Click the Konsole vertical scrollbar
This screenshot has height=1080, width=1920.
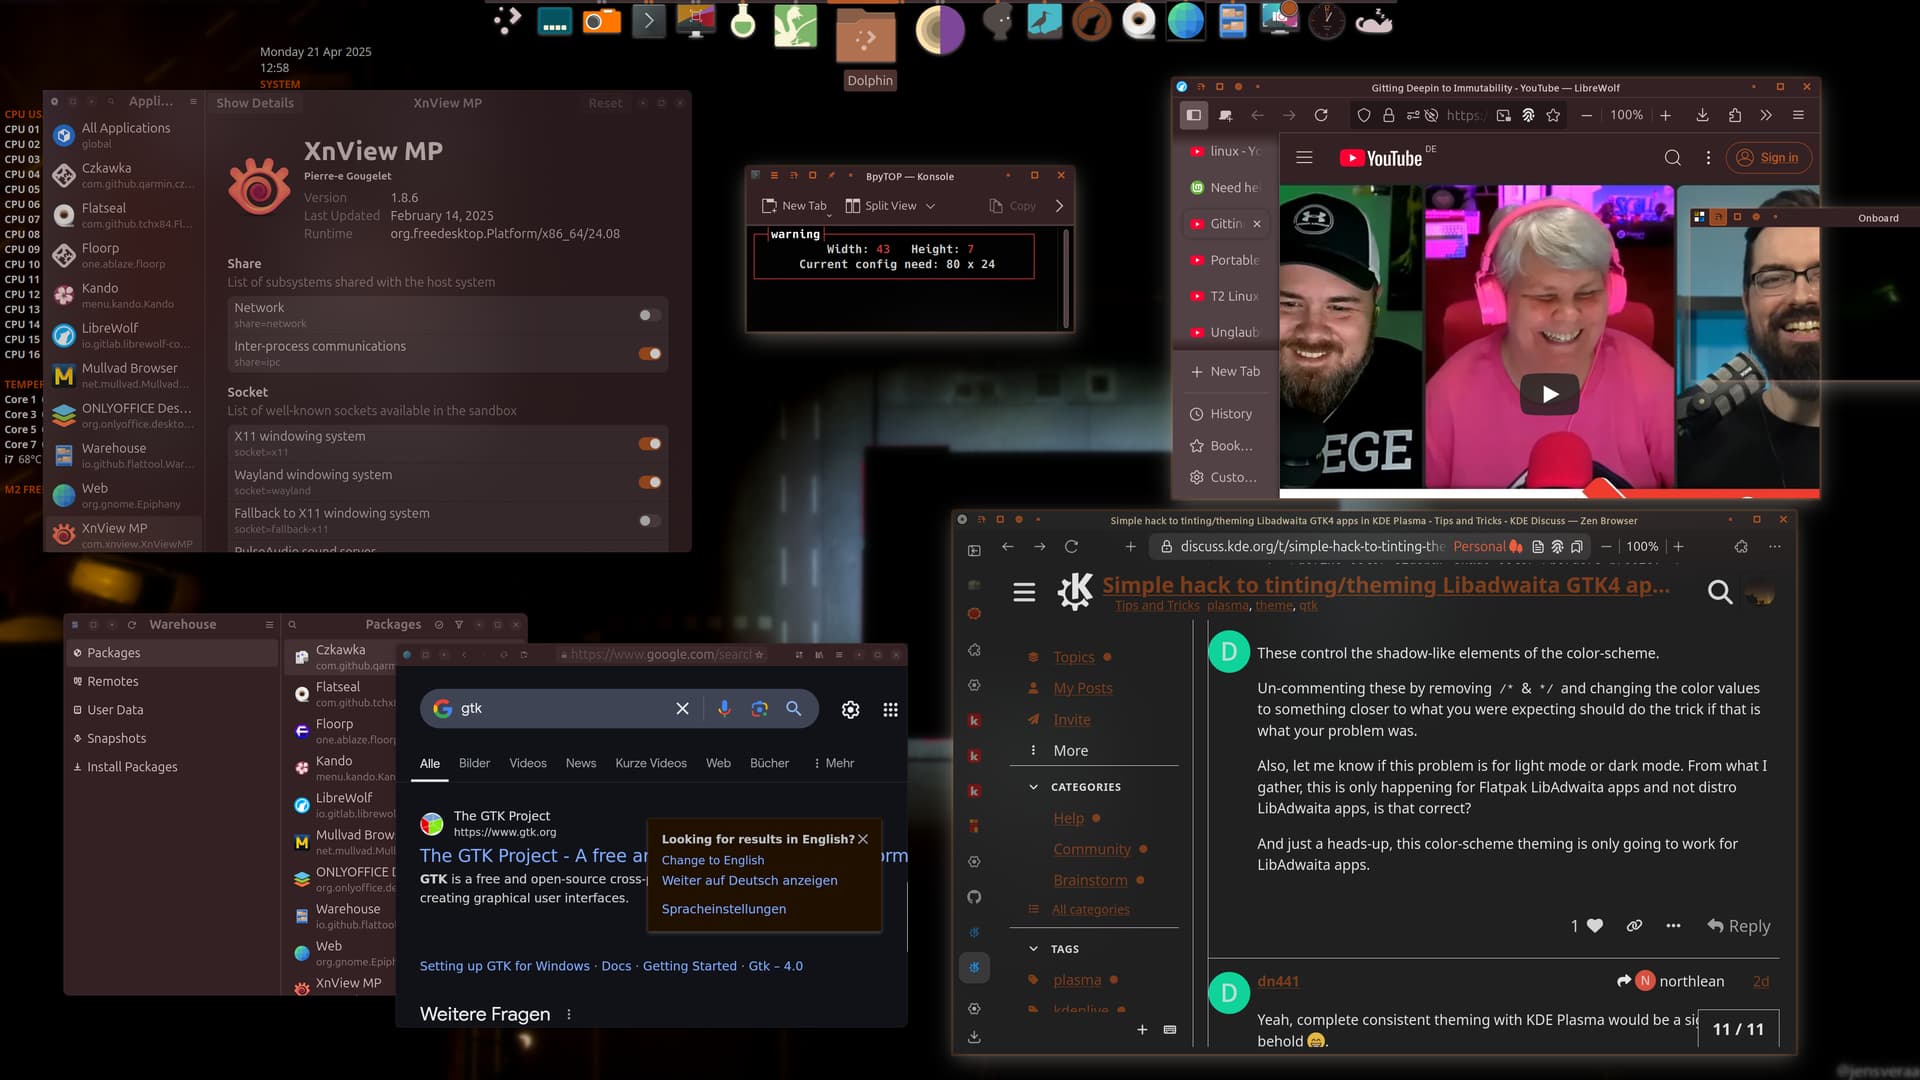(x=1066, y=278)
